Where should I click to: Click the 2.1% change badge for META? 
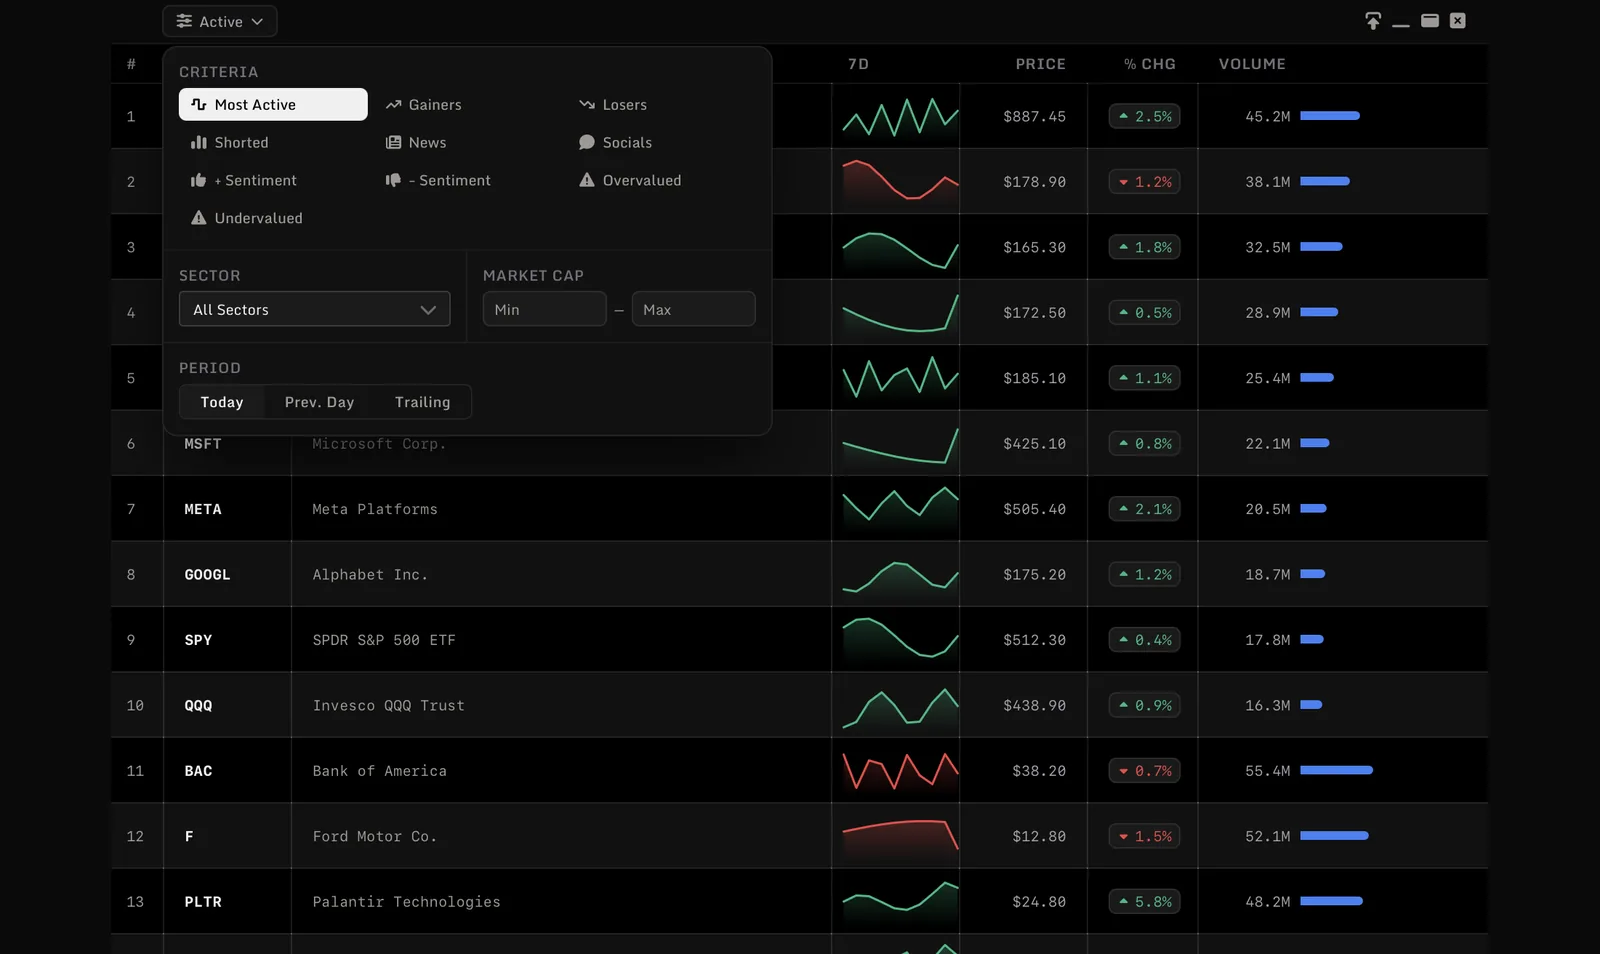(1144, 510)
